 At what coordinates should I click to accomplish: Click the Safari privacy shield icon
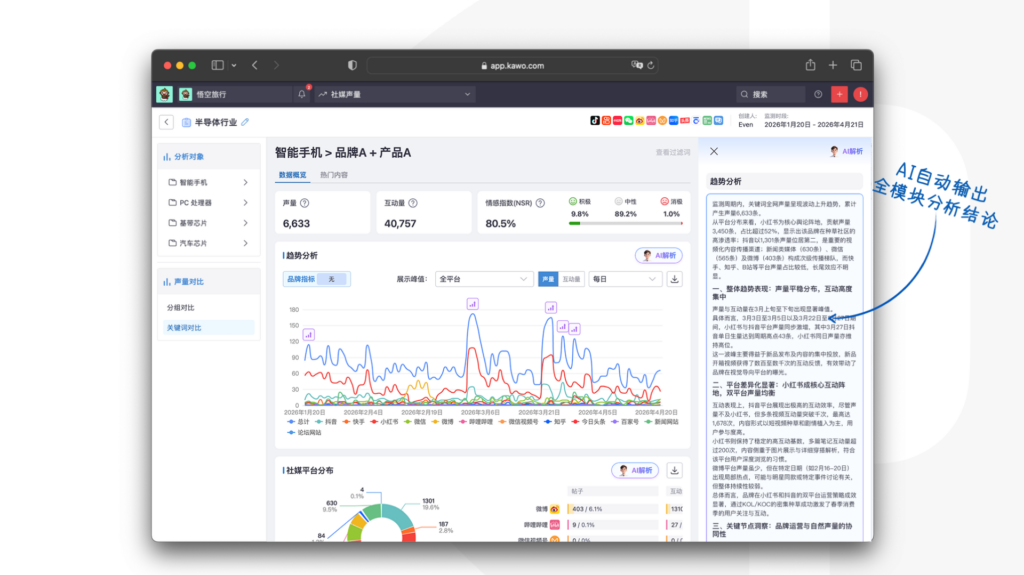point(352,65)
